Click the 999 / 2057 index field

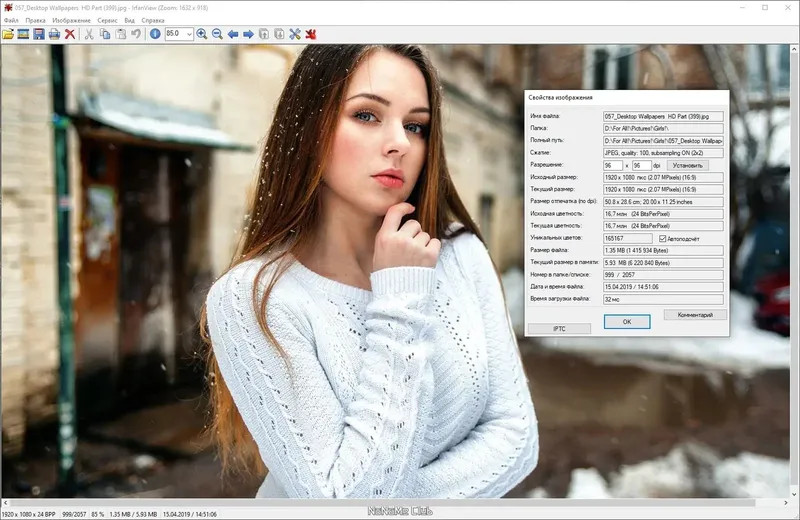click(663, 275)
